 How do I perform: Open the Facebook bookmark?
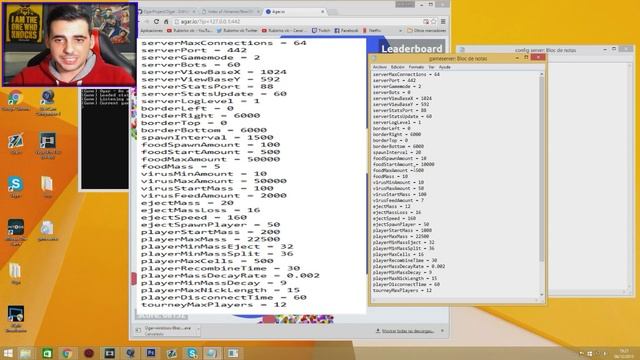346,31
